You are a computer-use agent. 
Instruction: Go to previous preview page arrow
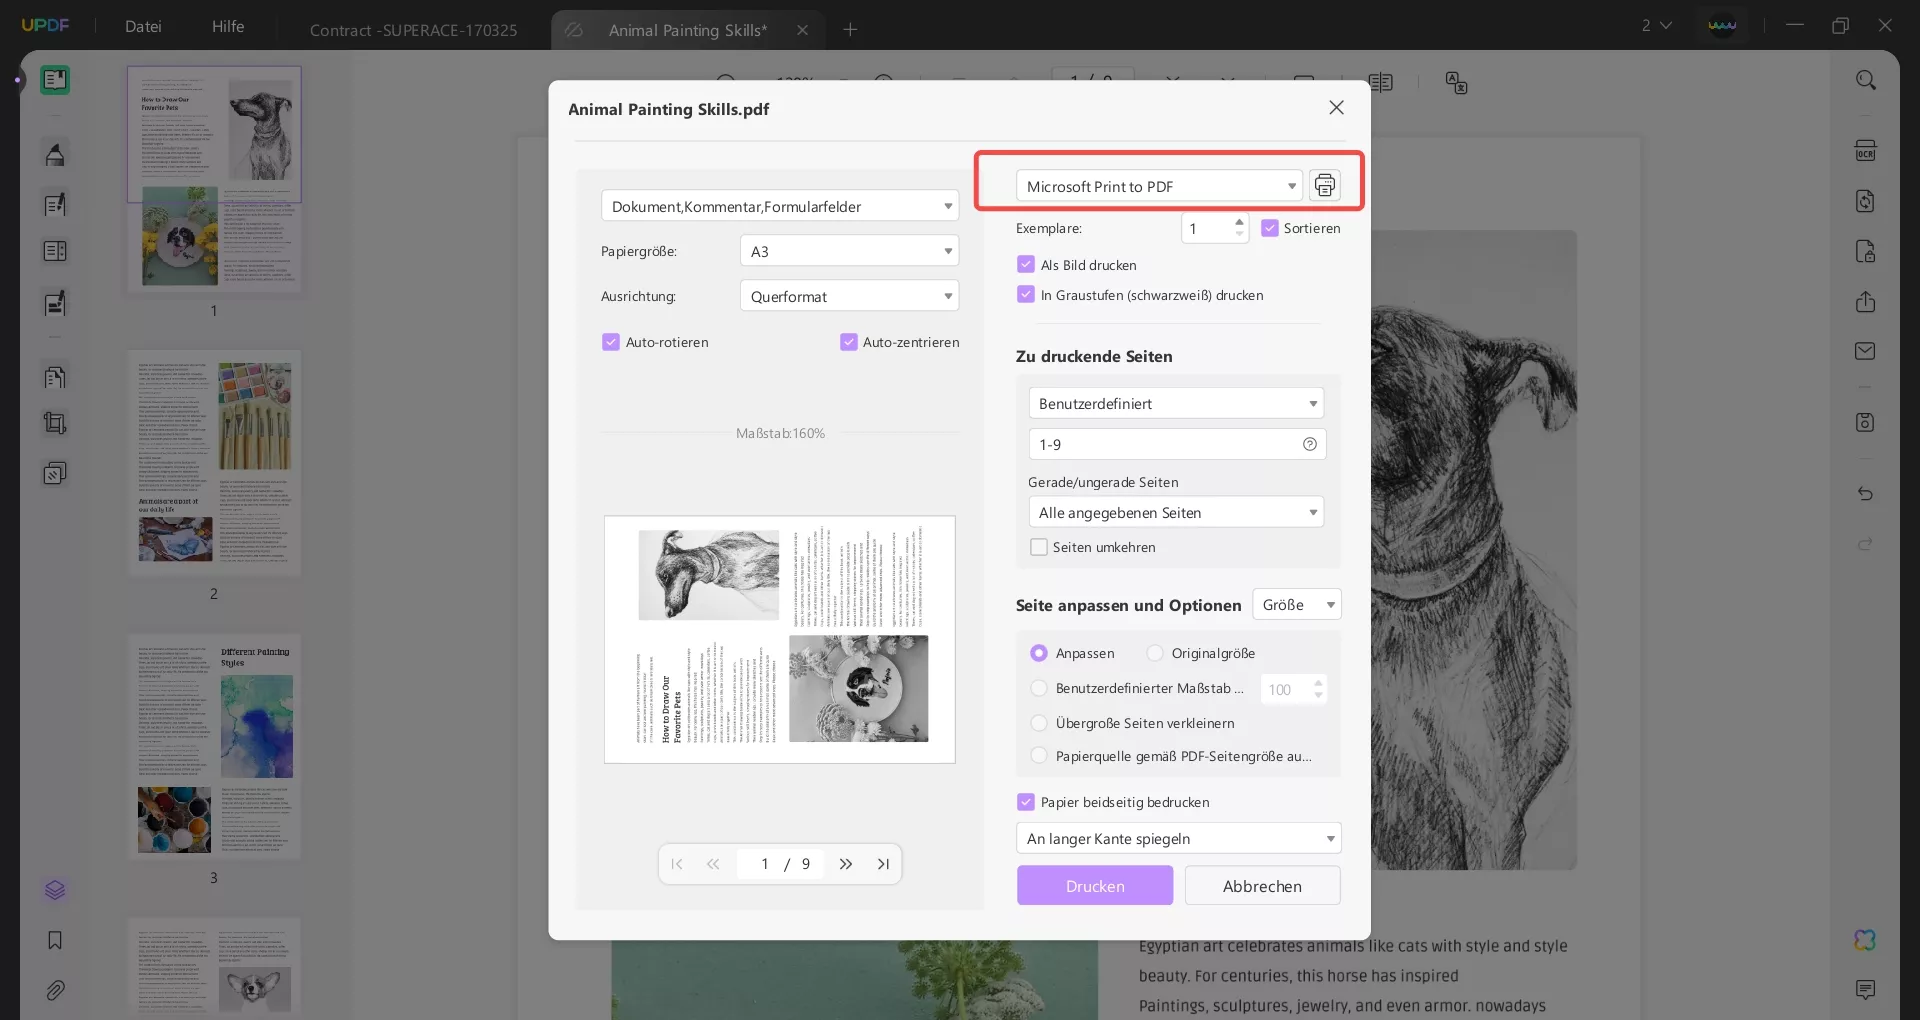[x=713, y=864]
